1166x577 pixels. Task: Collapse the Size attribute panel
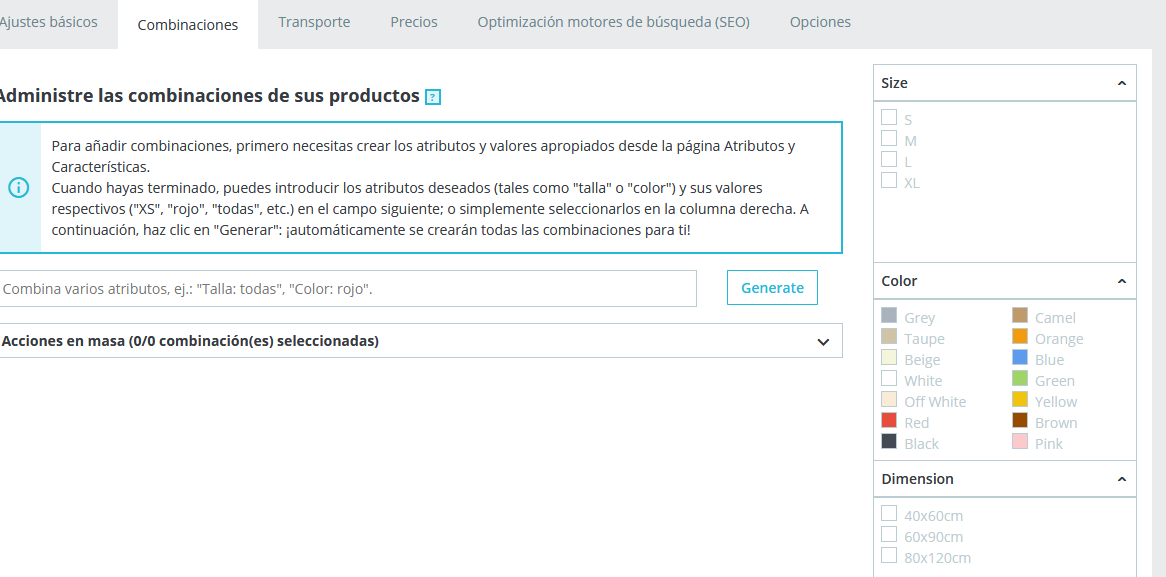coord(1121,84)
